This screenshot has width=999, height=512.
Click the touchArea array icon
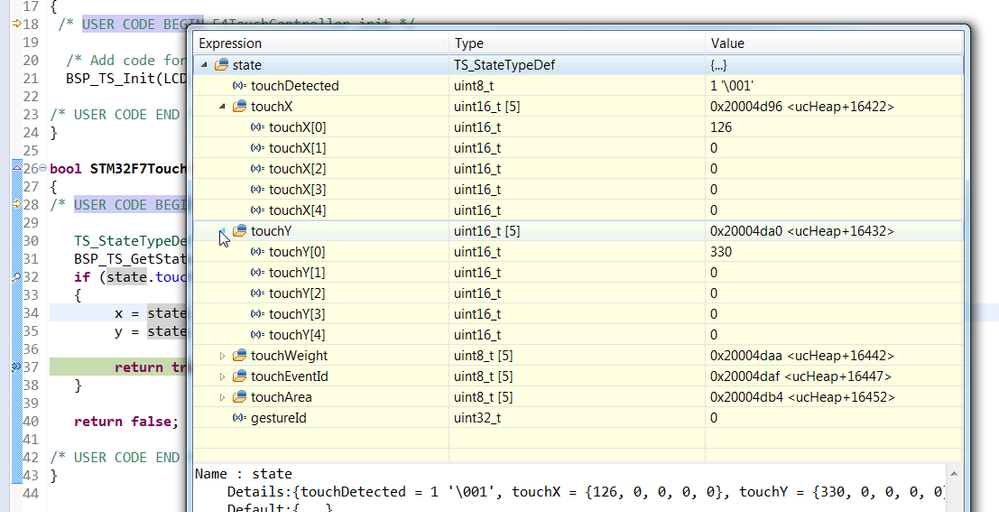240,397
